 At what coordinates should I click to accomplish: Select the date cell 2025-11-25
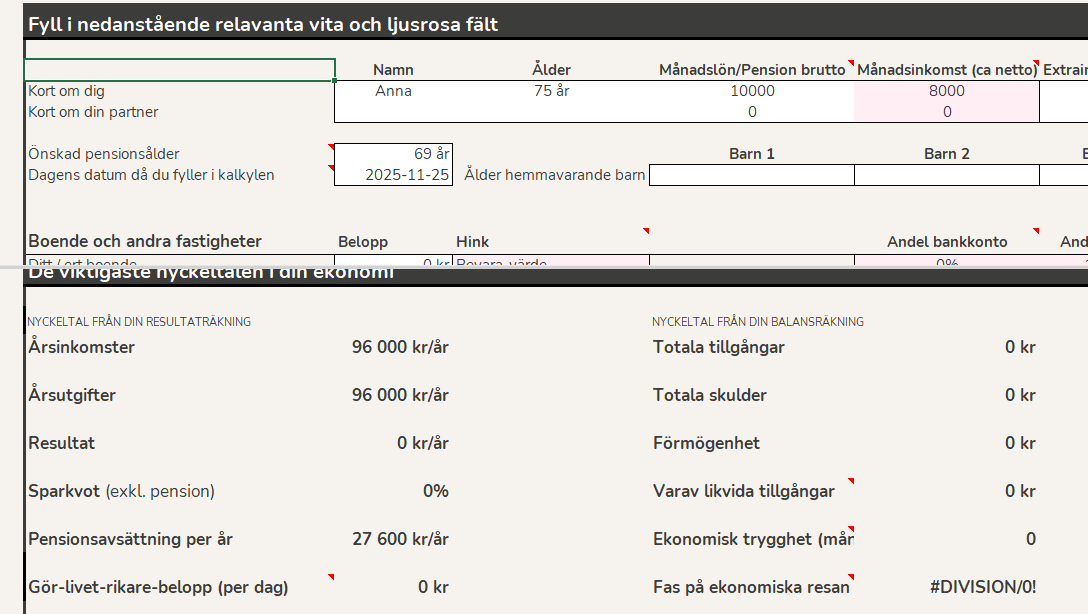click(393, 175)
